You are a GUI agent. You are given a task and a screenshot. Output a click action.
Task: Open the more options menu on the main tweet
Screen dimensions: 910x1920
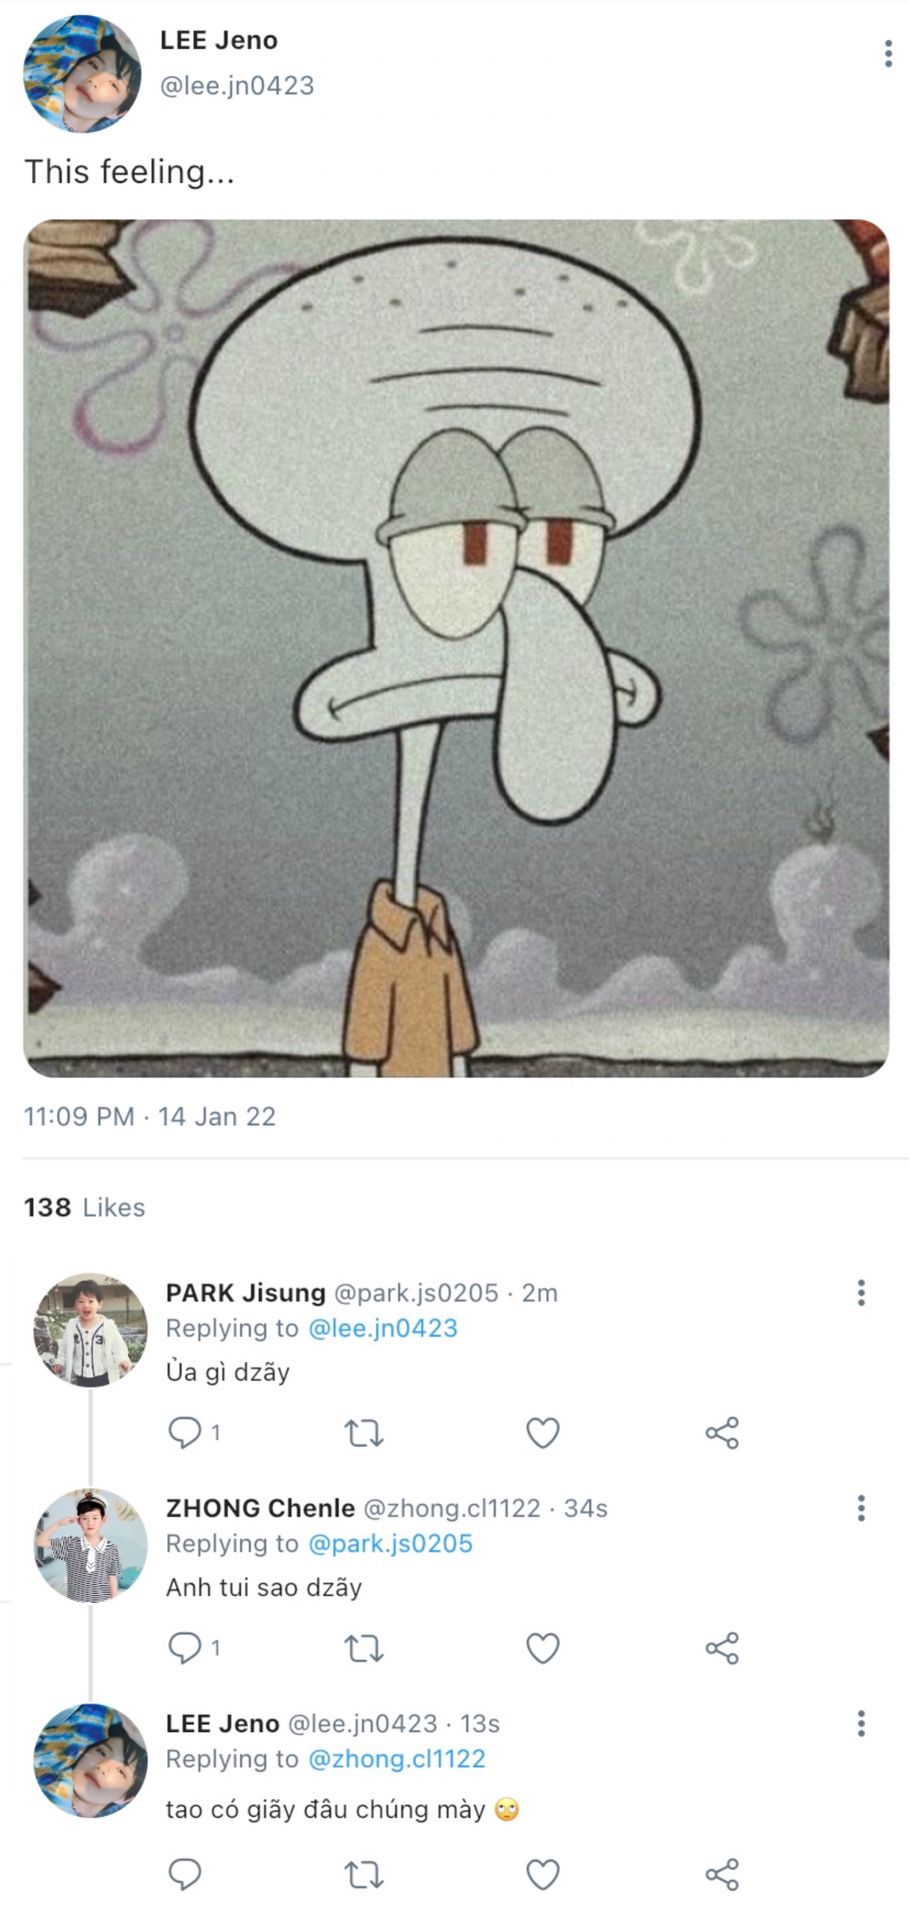(888, 54)
